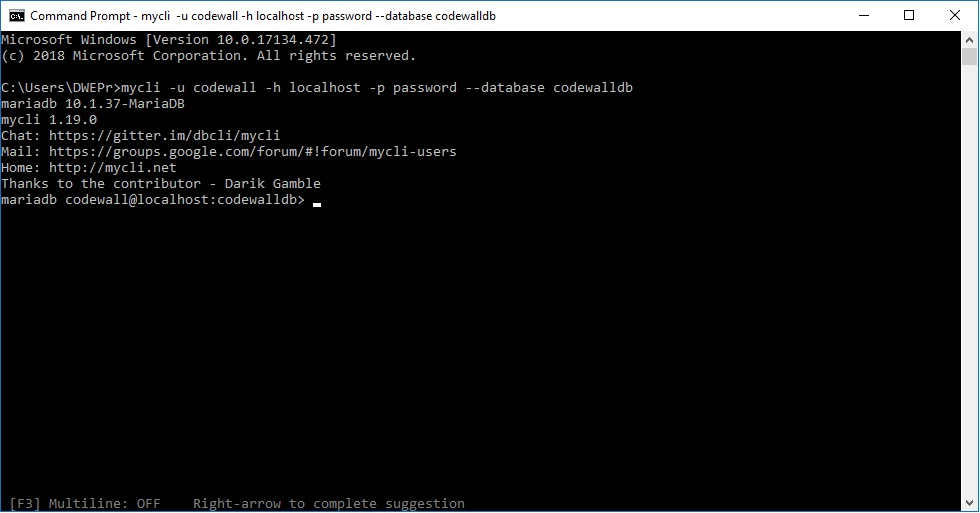Click the gitter.im chat URL
The width and height of the screenshot is (980, 513).
pos(164,136)
